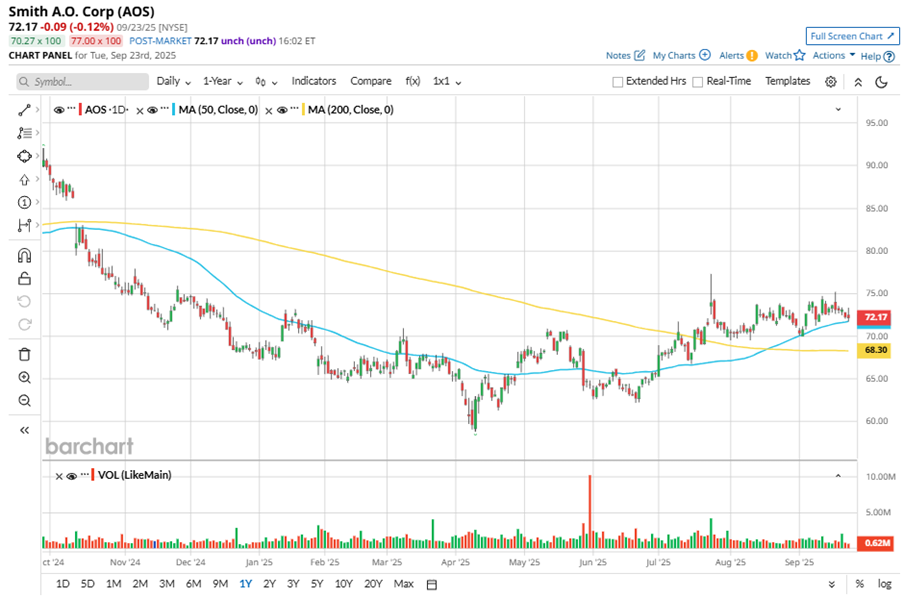Open Full Screen Chart

pyautogui.click(x=852, y=36)
